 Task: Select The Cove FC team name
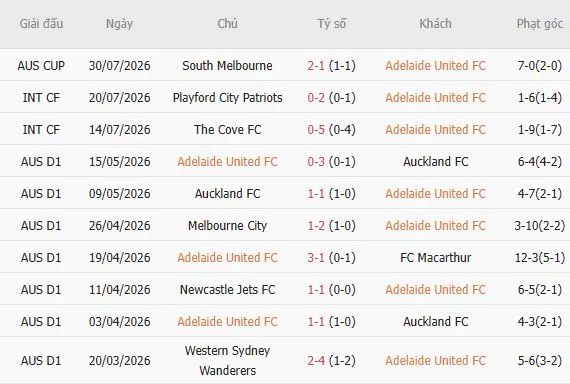click(227, 130)
